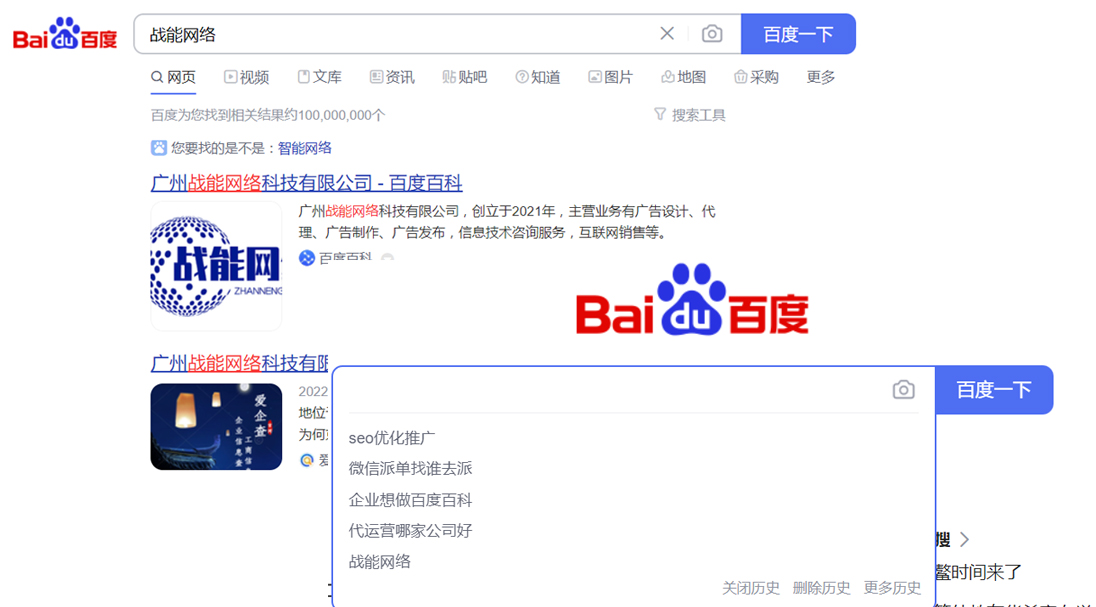Open the 贴吧 tab

(x=465, y=77)
